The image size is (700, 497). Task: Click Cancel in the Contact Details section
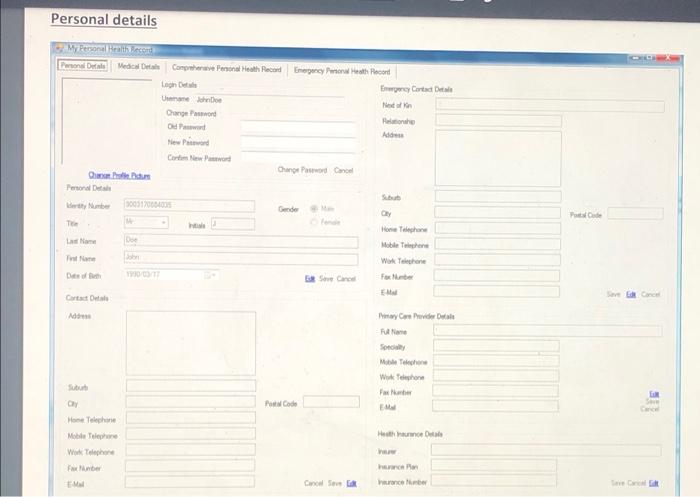coord(313,483)
